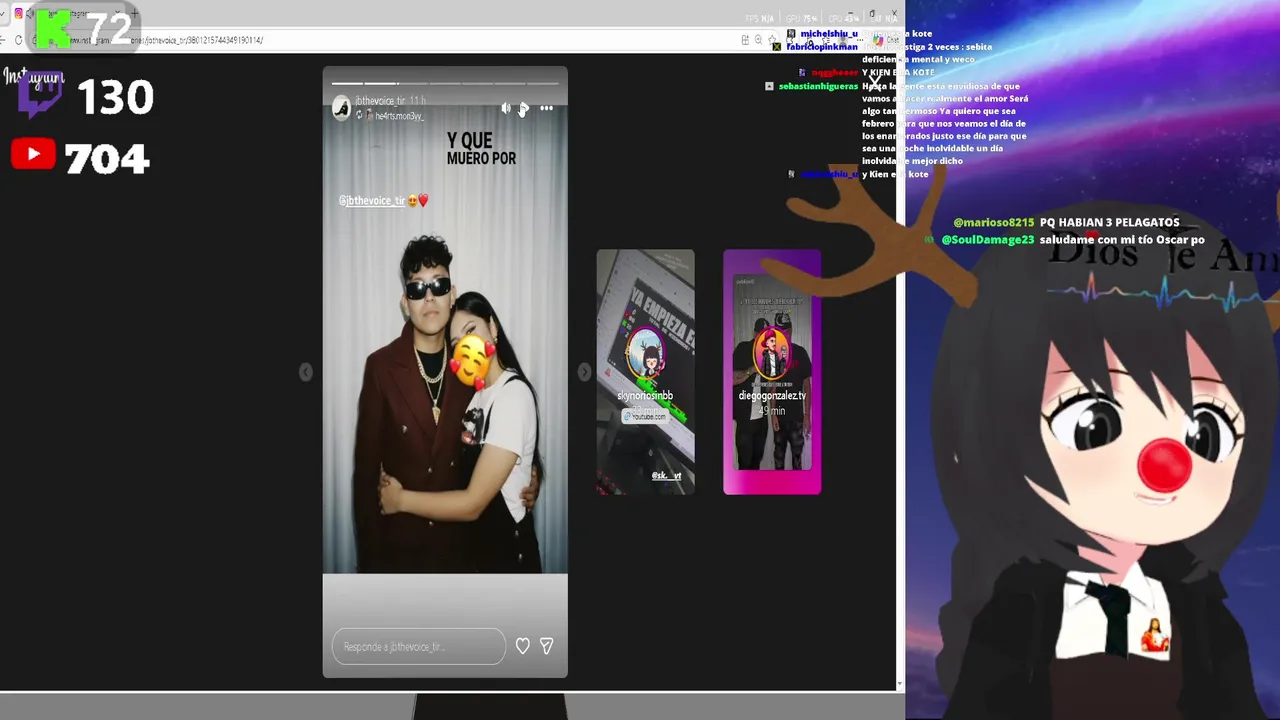The height and width of the screenshot is (720, 1280).
Task: Go to the next story arrow
Action: click(584, 372)
